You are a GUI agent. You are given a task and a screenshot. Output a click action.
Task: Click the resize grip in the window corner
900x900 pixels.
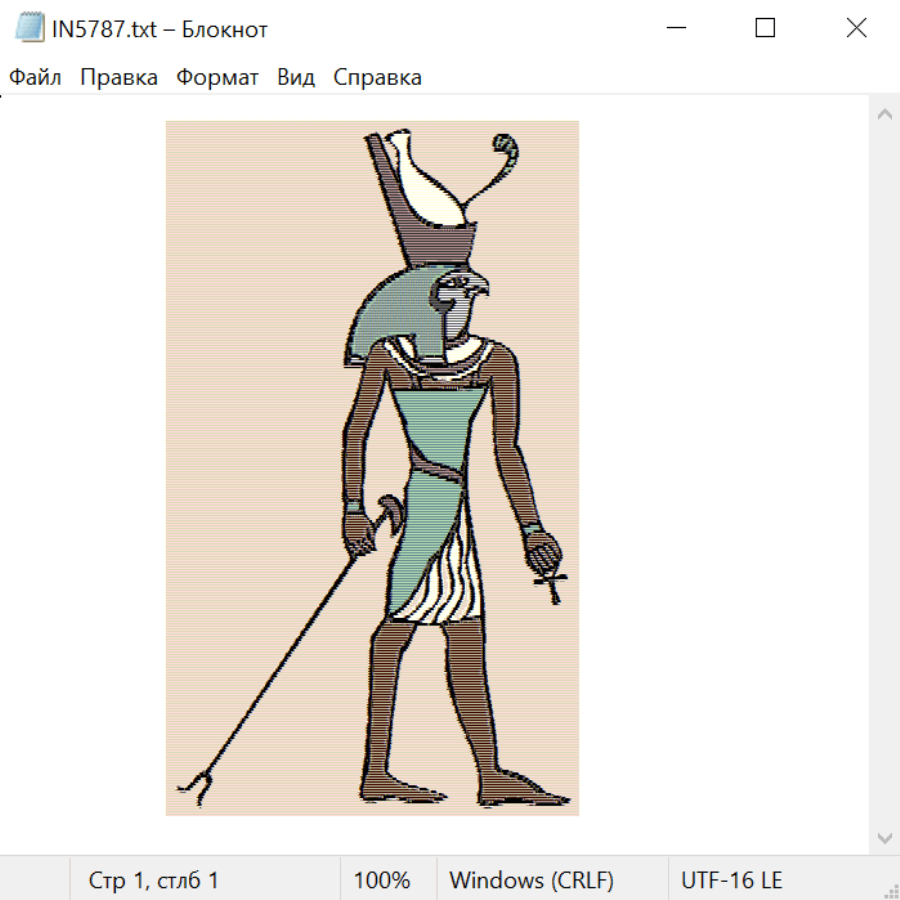click(890, 890)
